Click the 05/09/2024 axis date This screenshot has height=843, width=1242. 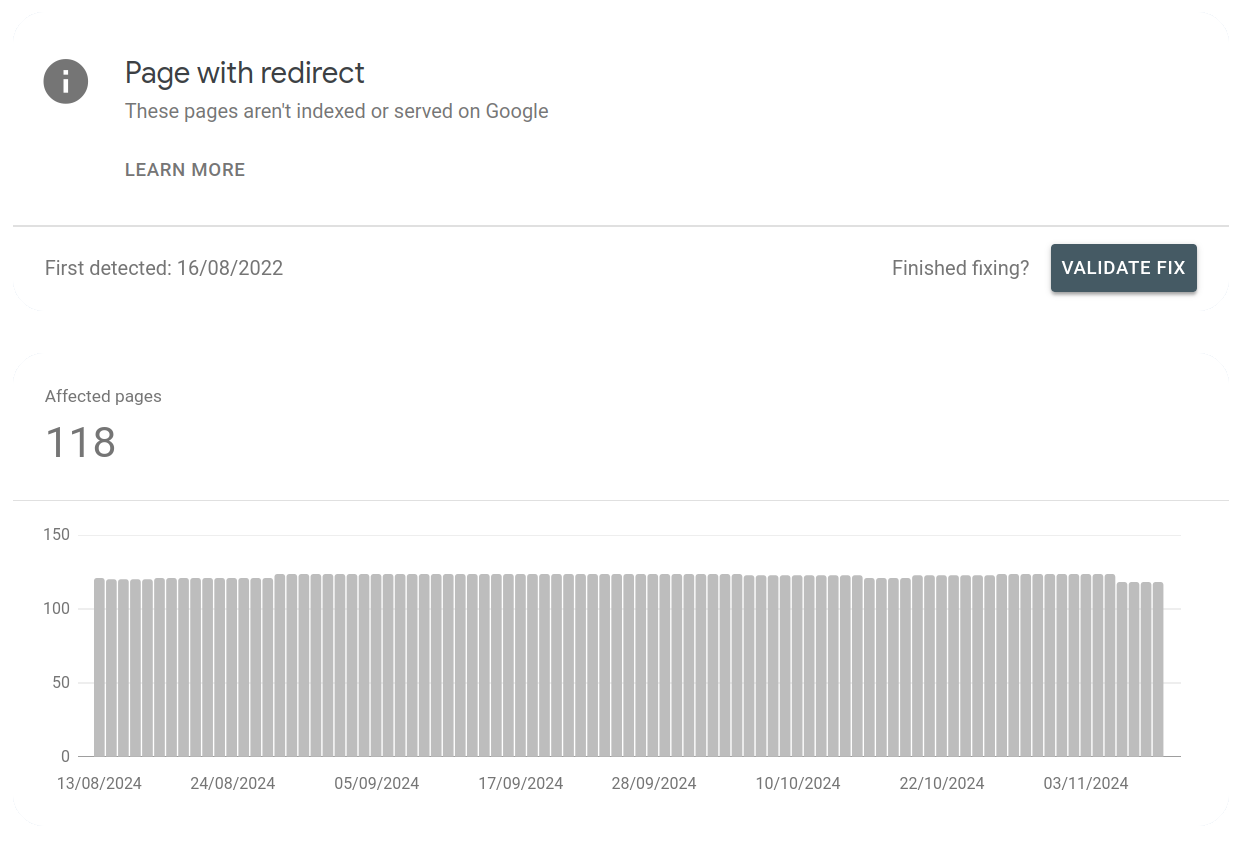(376, 783)
